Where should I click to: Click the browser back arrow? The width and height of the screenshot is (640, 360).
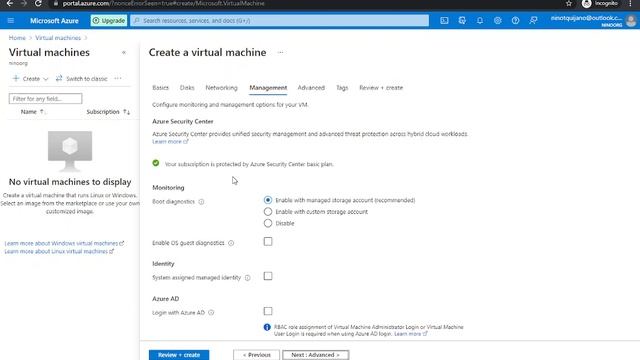(10, 3)
